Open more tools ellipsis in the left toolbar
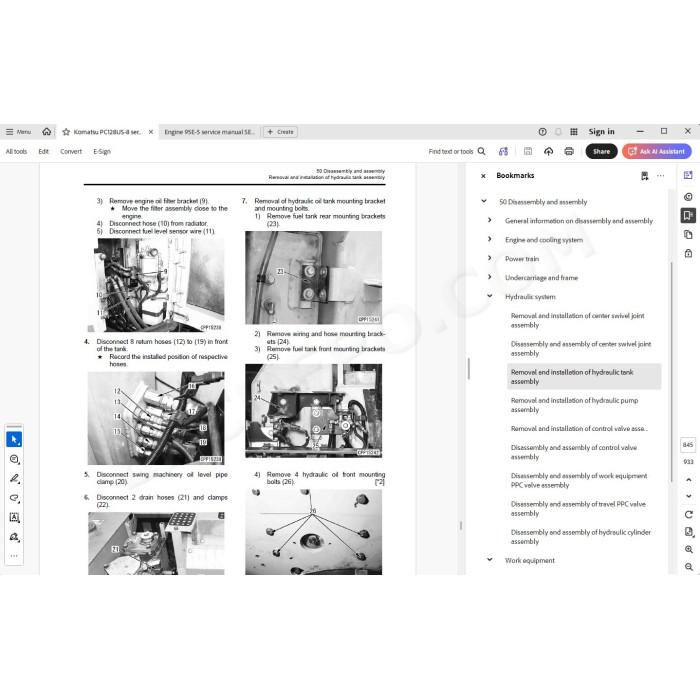700x700 pixels. [14, 556]
